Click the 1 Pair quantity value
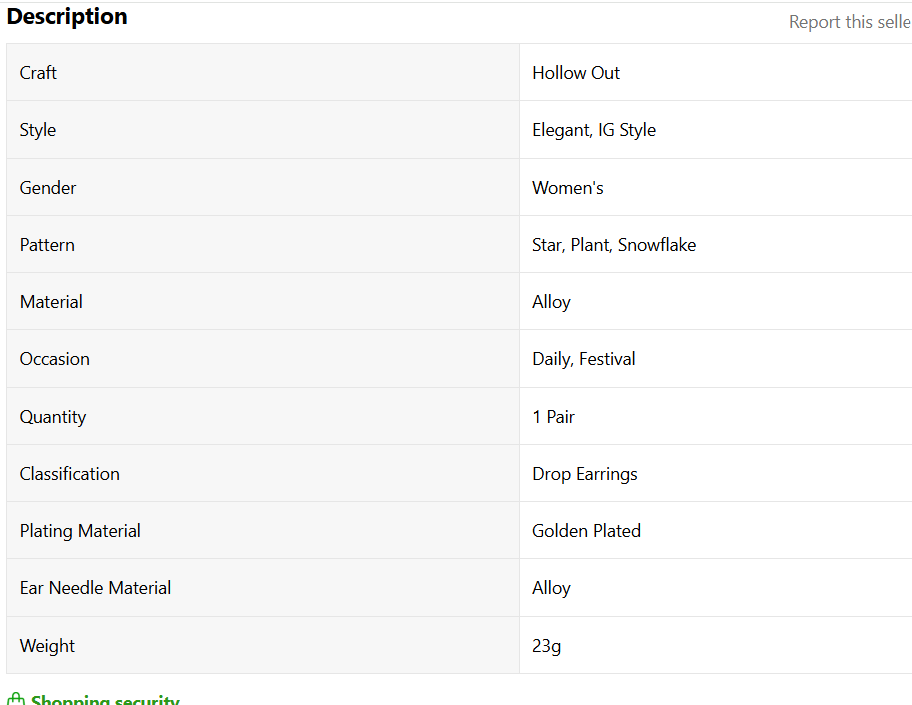This screenshot has height=705, width=912. click(553, 417)
